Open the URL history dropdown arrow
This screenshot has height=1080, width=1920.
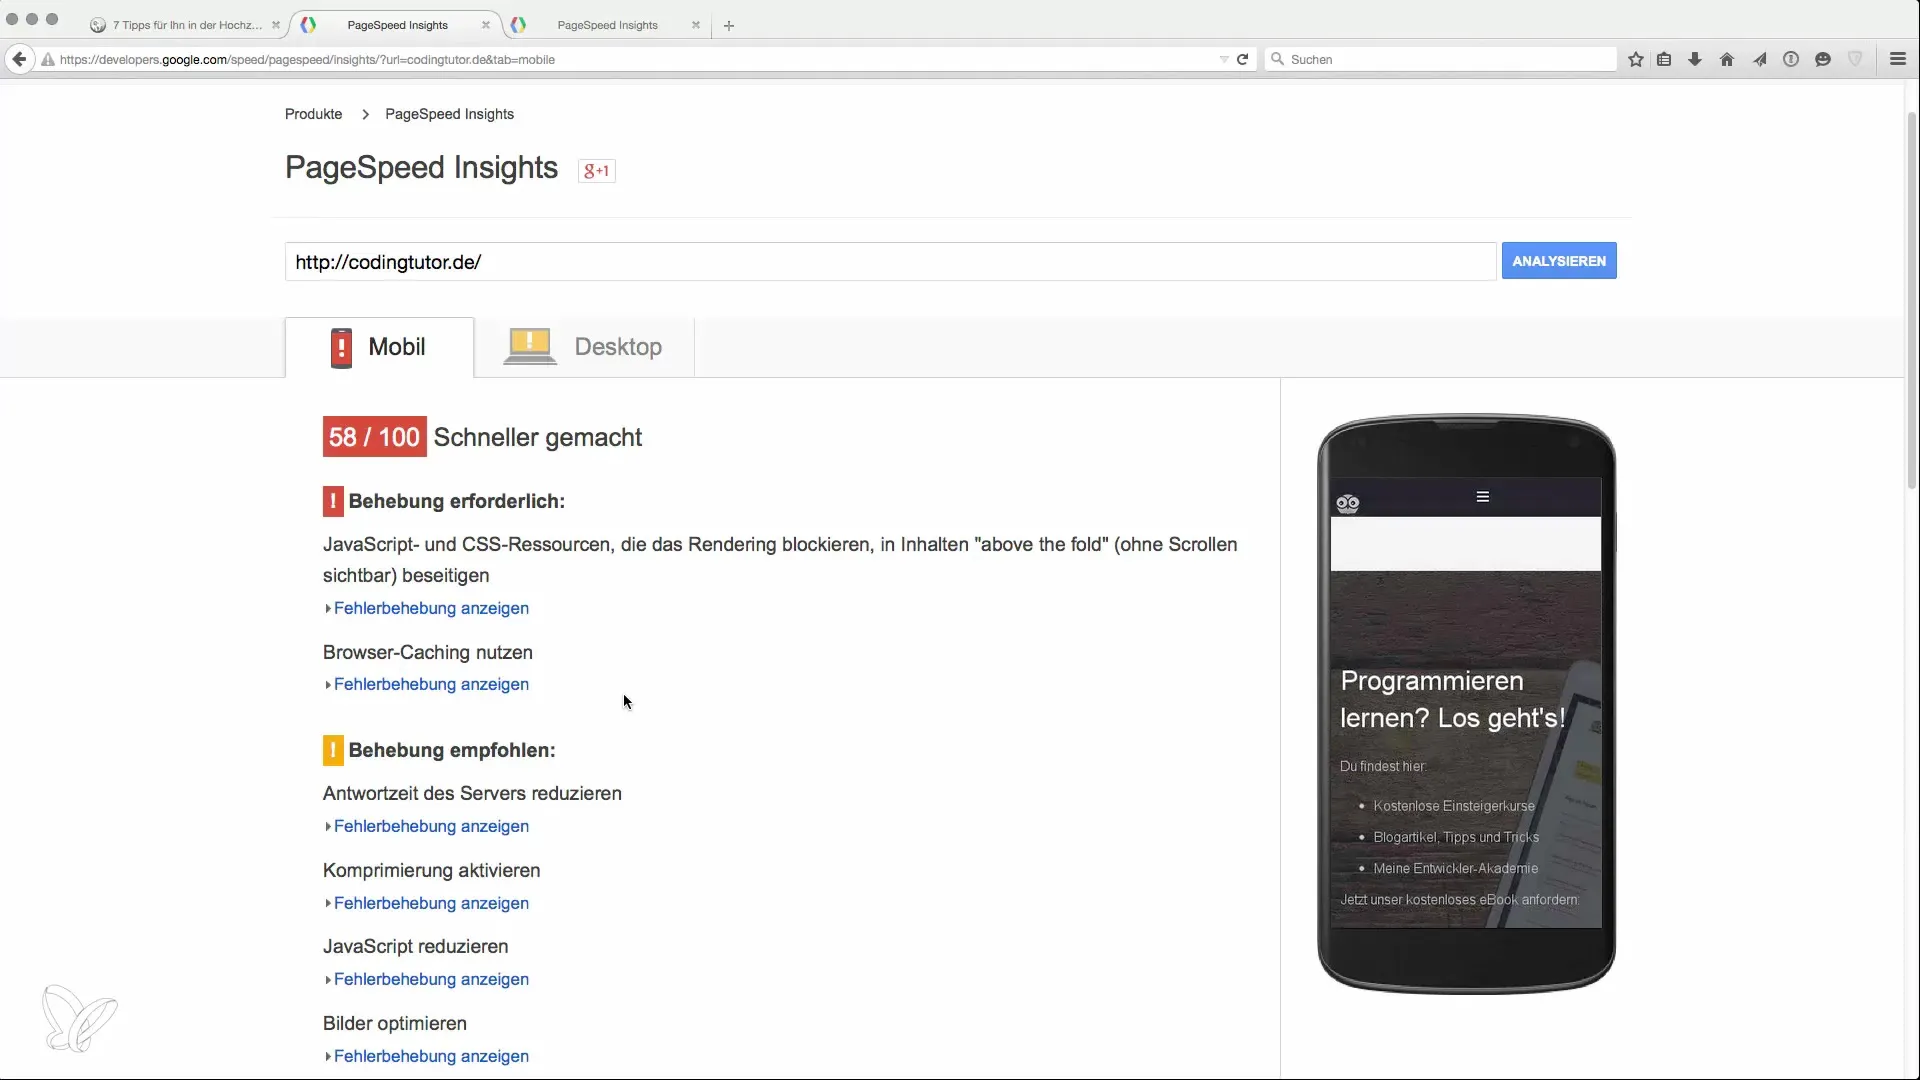point(1224,59)
